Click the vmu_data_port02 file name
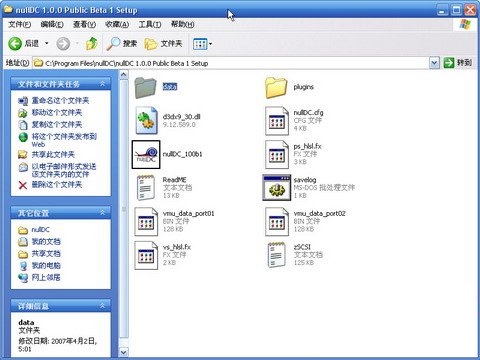Viewport: 480px width, 360px height. click(x=319, y=213)
